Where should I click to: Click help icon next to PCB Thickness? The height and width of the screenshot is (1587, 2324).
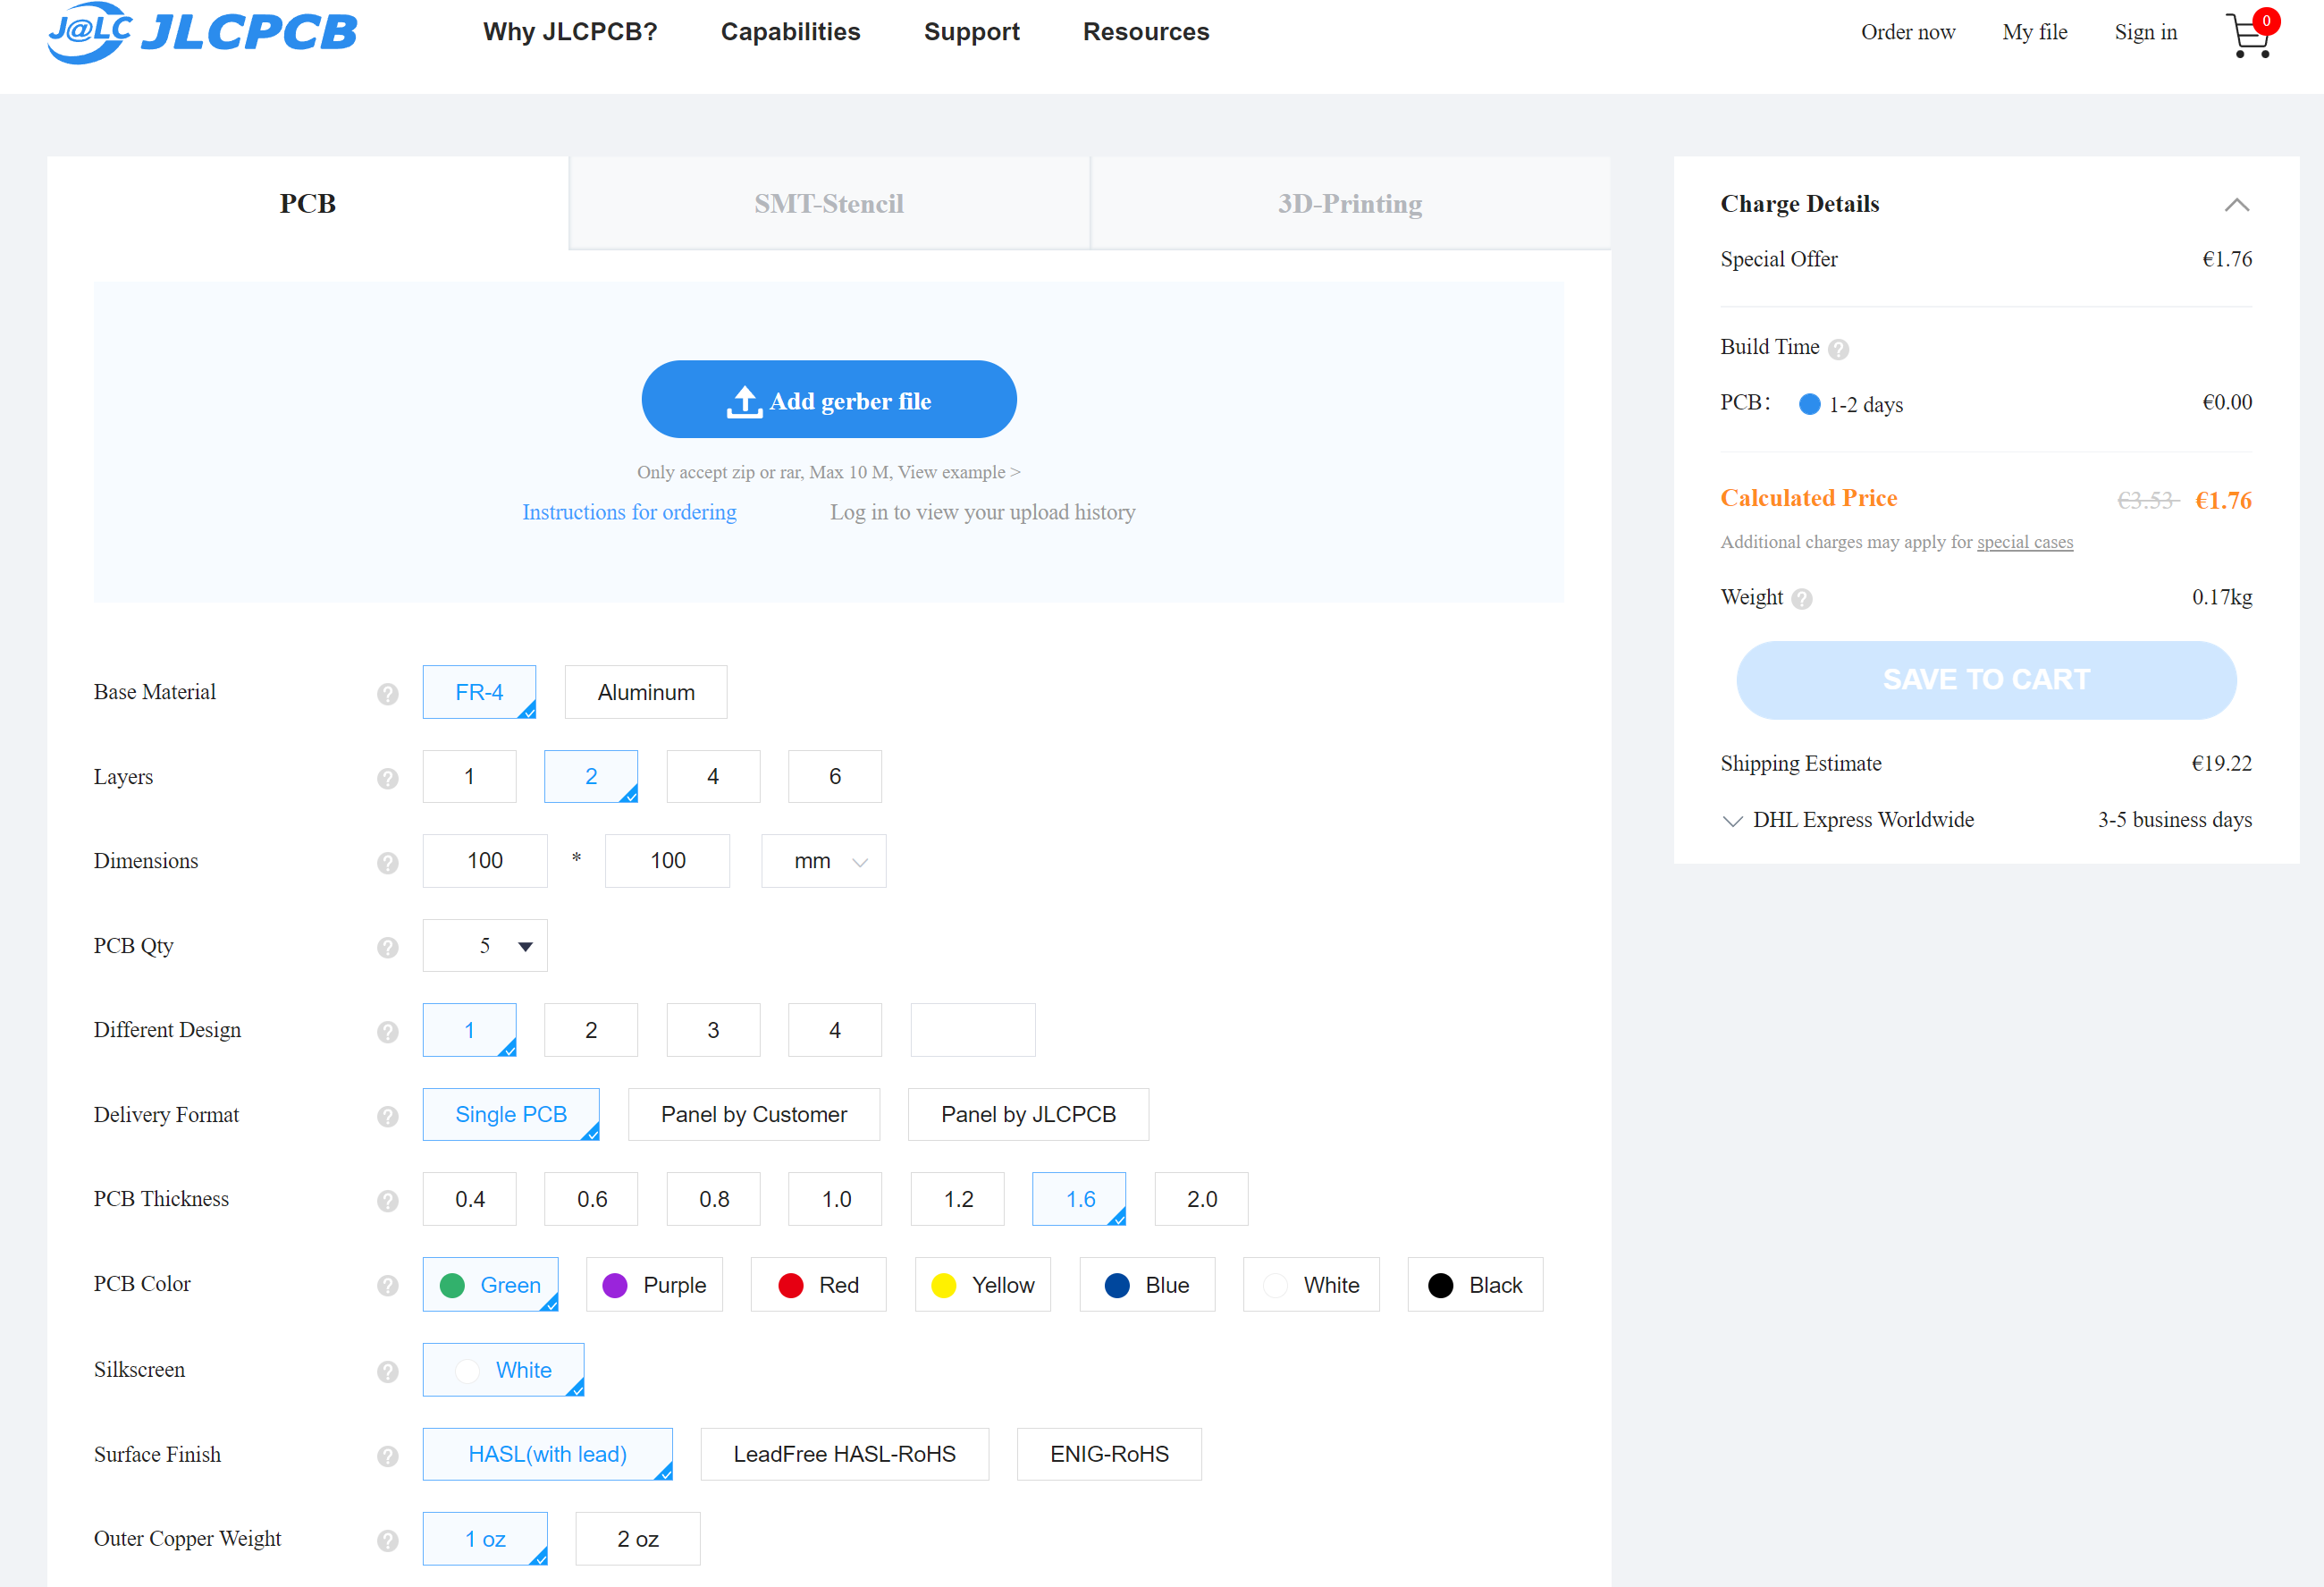388,1200
